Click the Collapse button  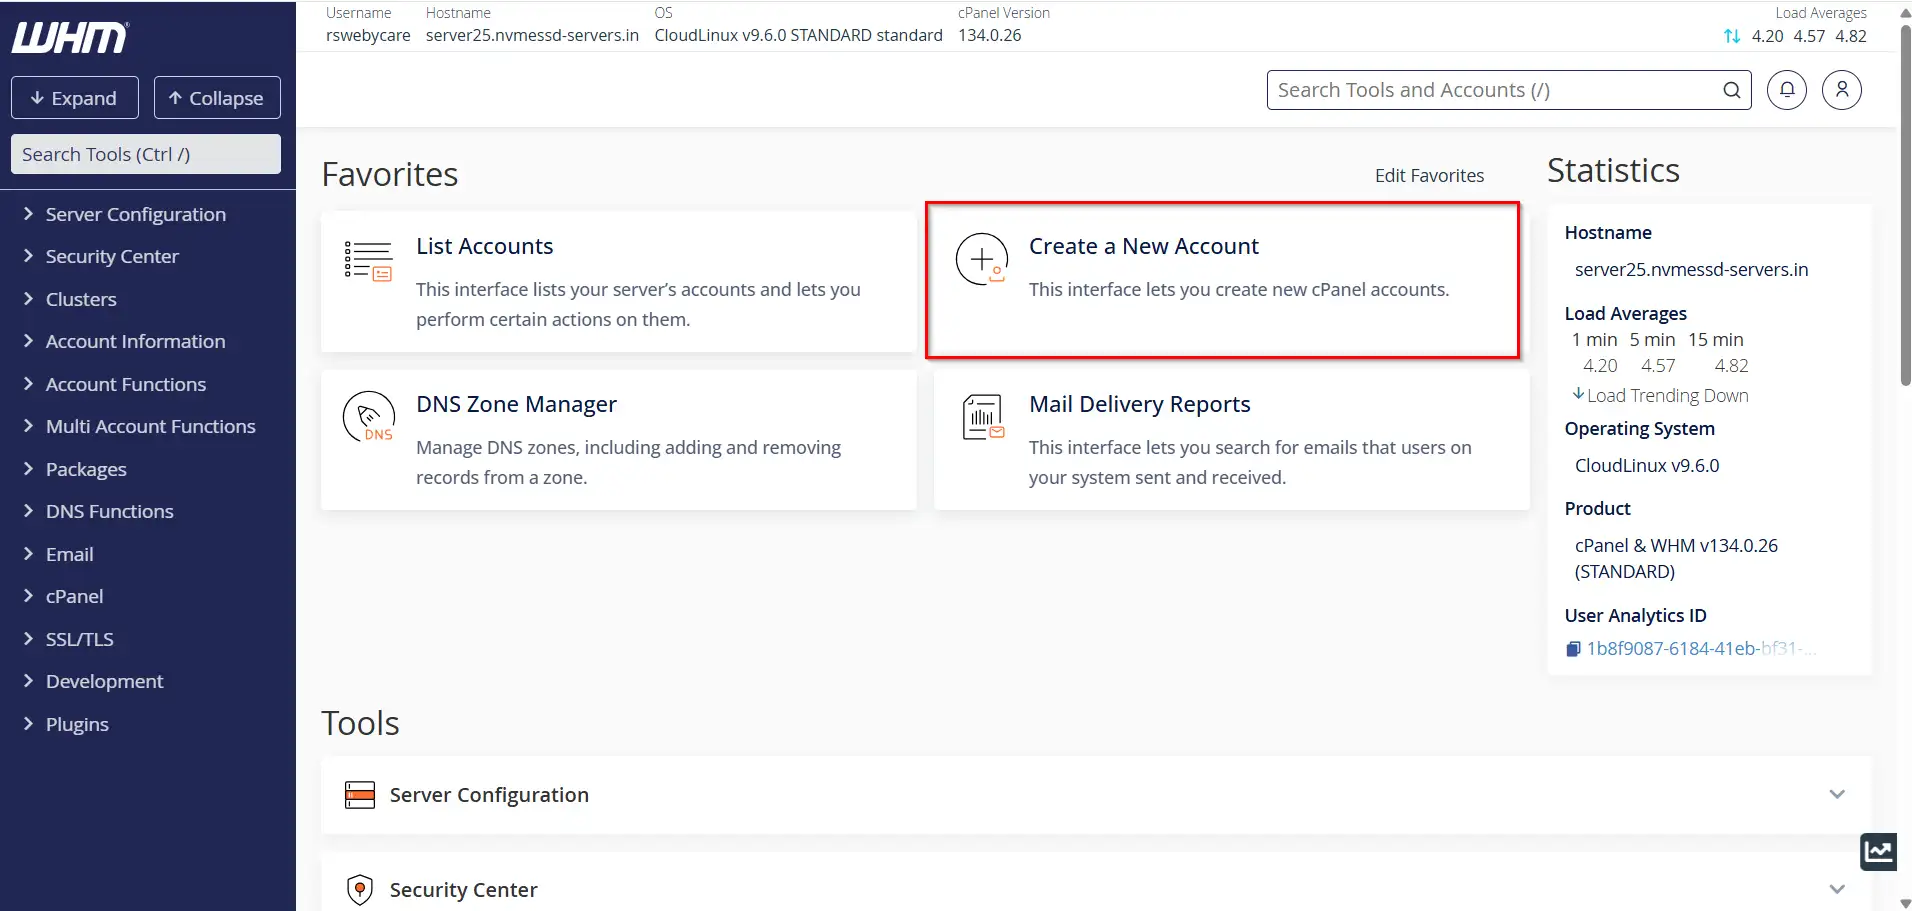[217, 98]
